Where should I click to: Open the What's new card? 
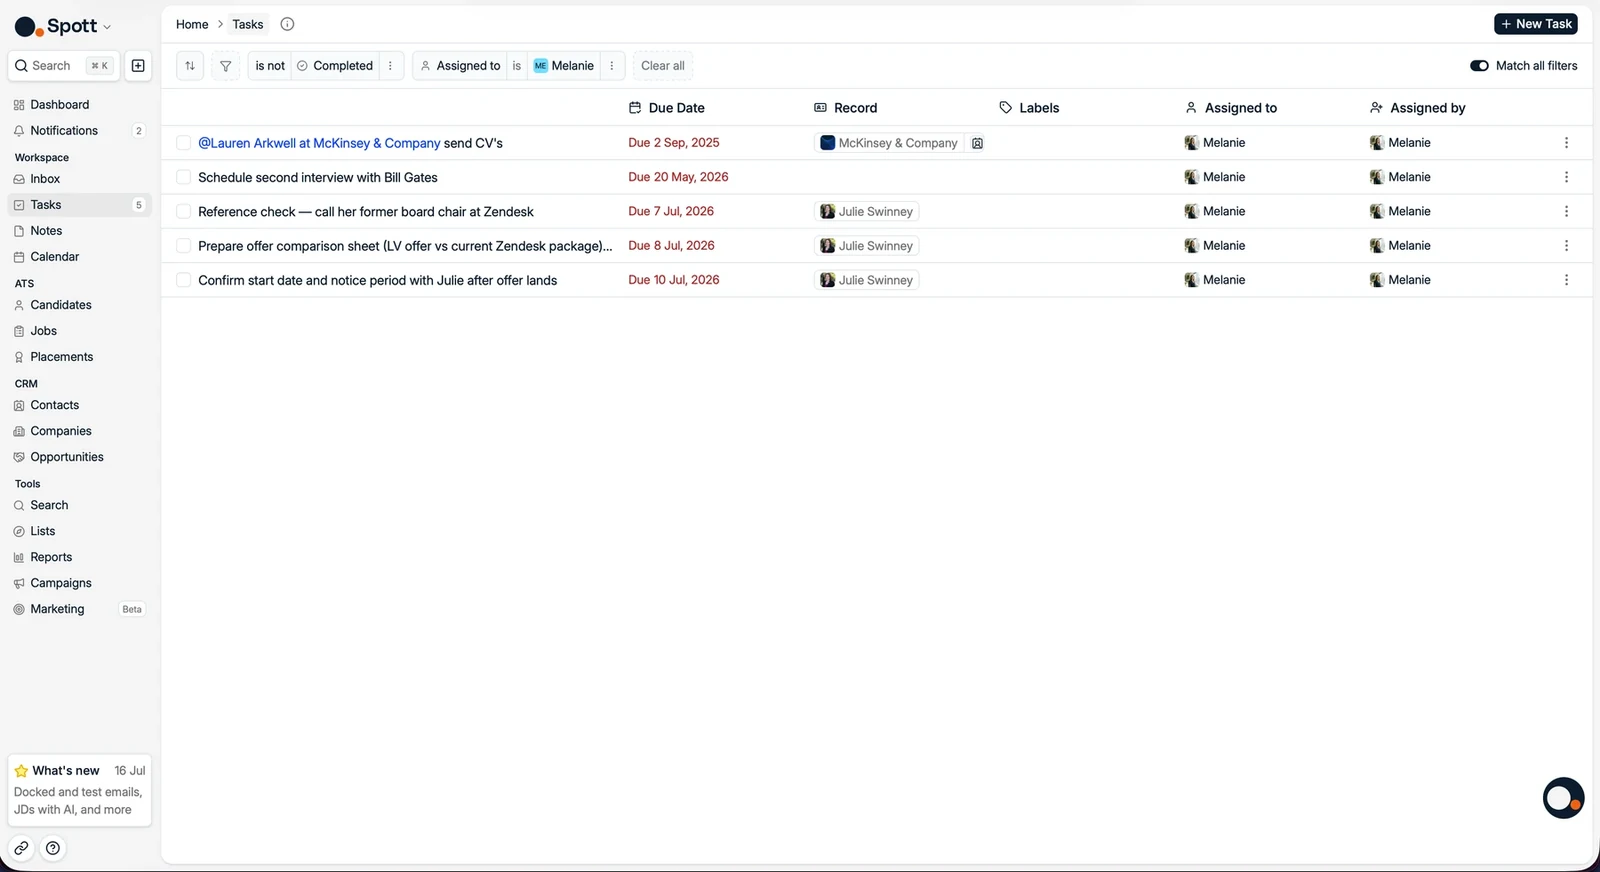pos(79,790)
